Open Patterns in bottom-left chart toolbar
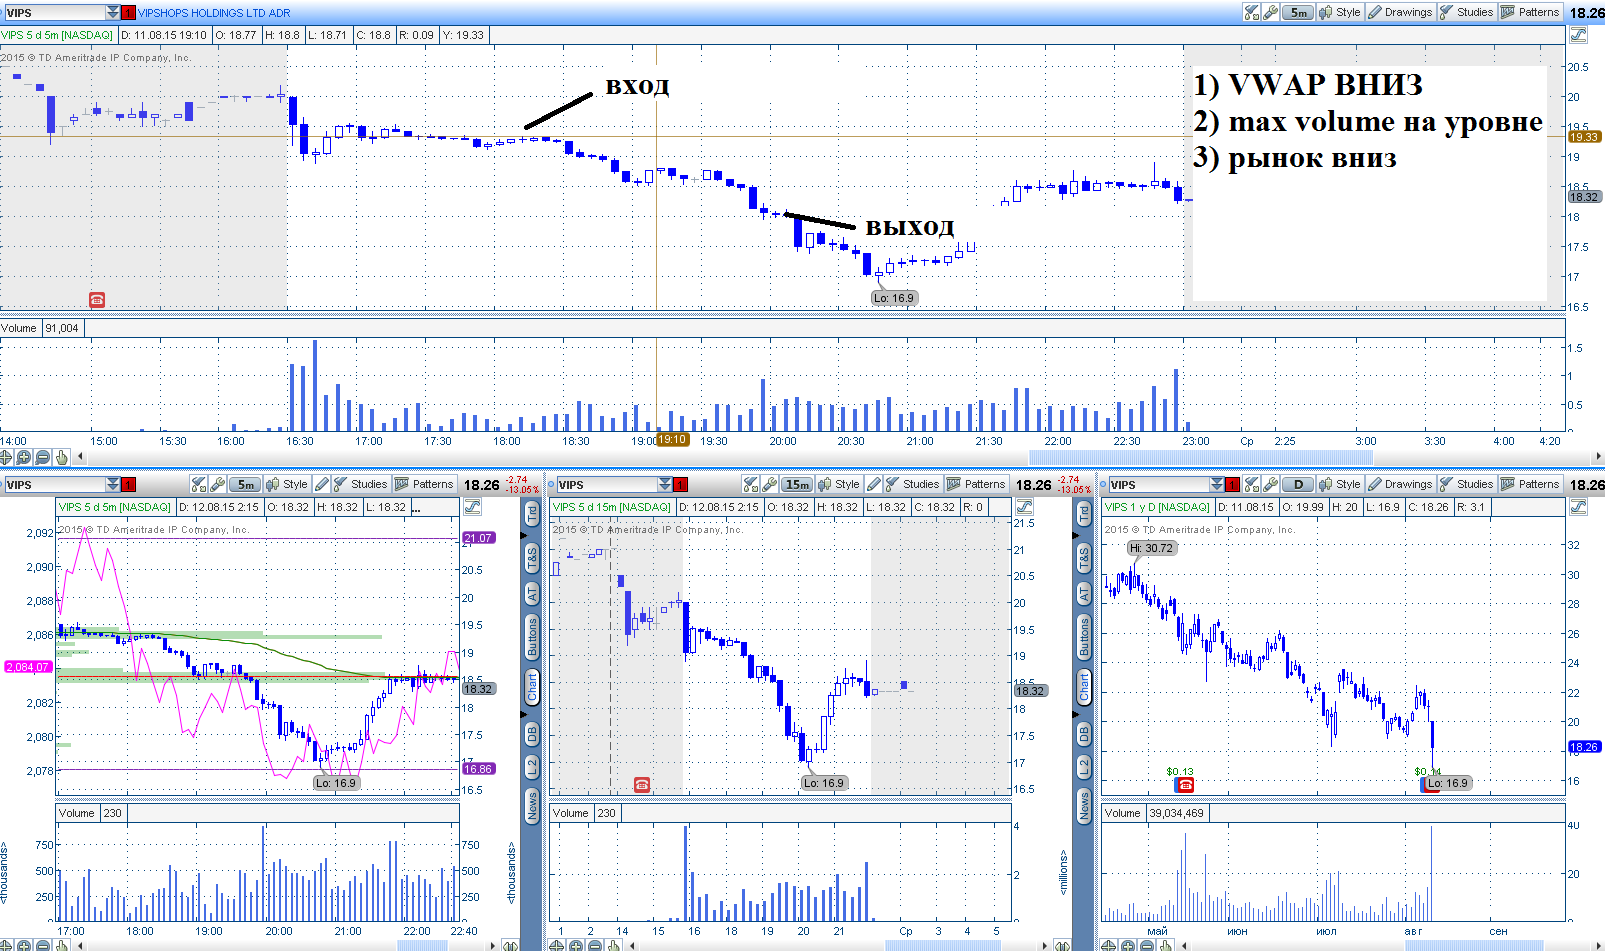Image resolution: width=1605 pixels, height=951 pixels. tap(424, 484)
